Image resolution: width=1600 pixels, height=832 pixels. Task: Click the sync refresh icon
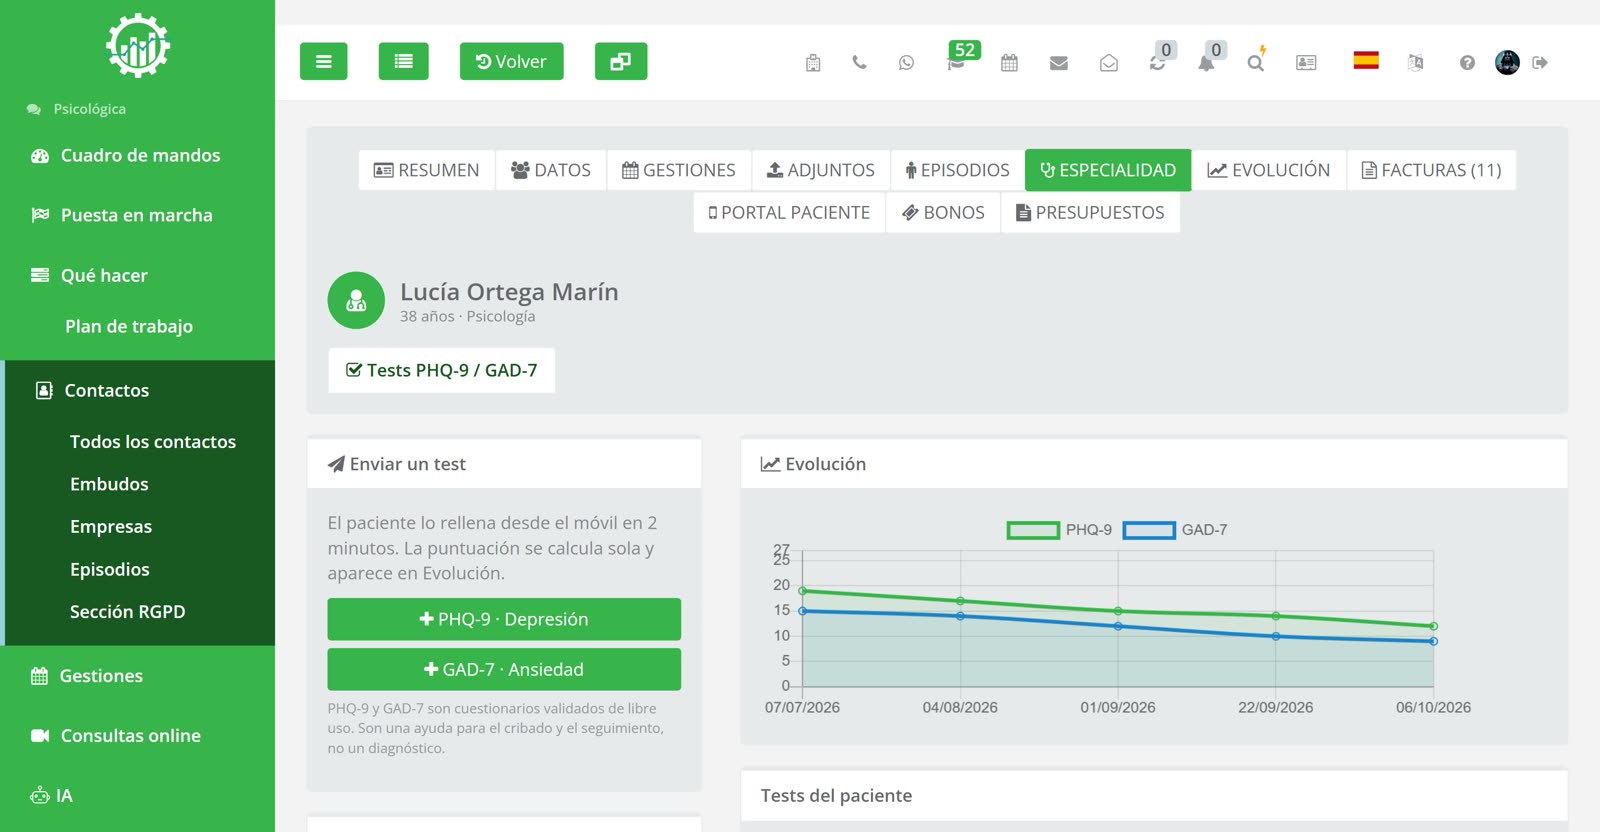pos(1158,62)
